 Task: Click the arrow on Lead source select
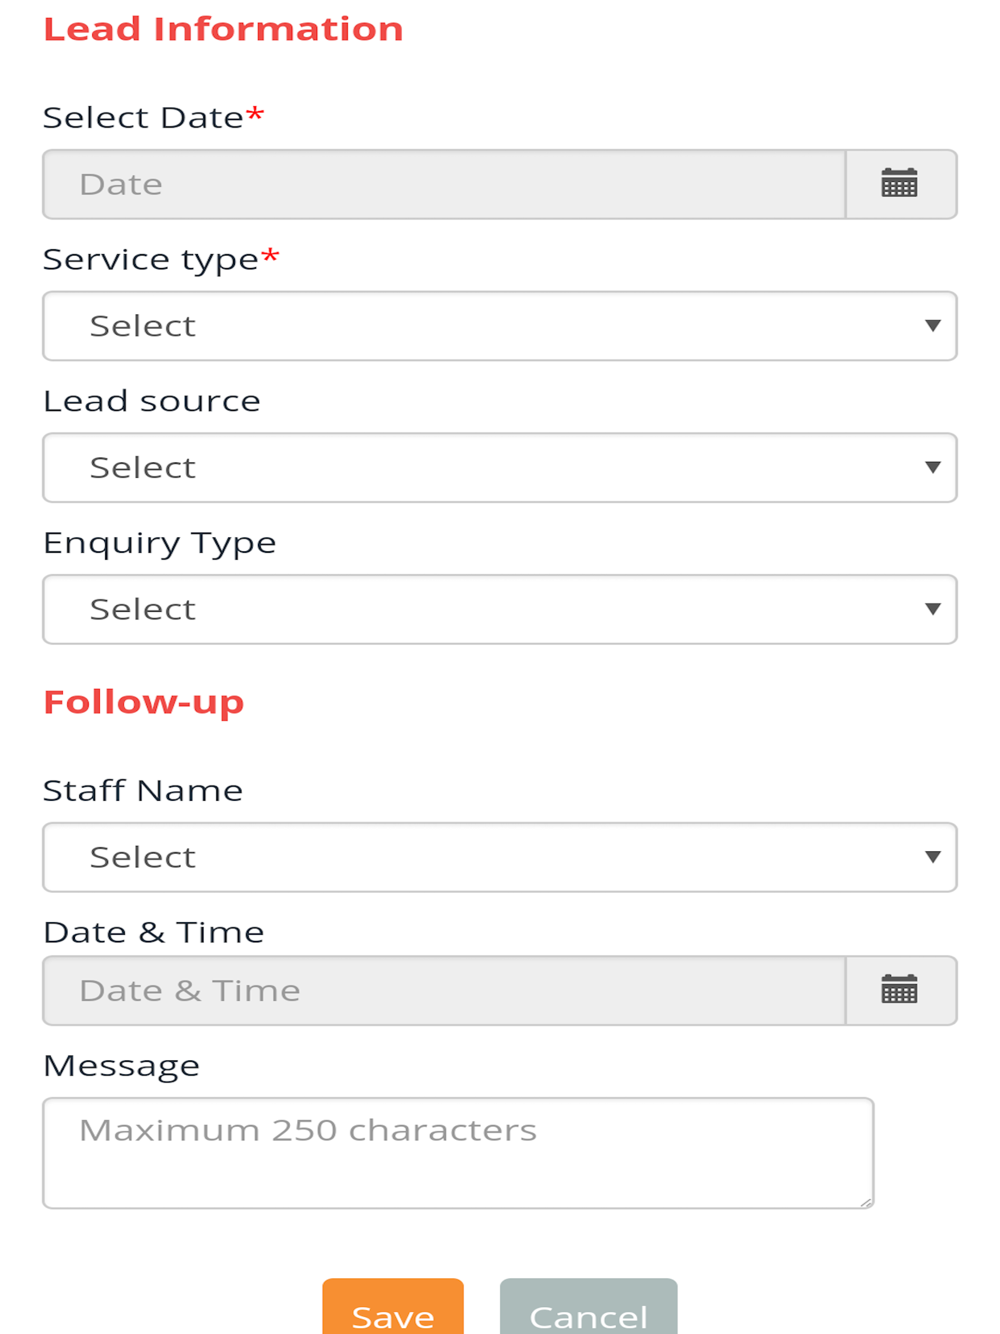pos(932,467)
